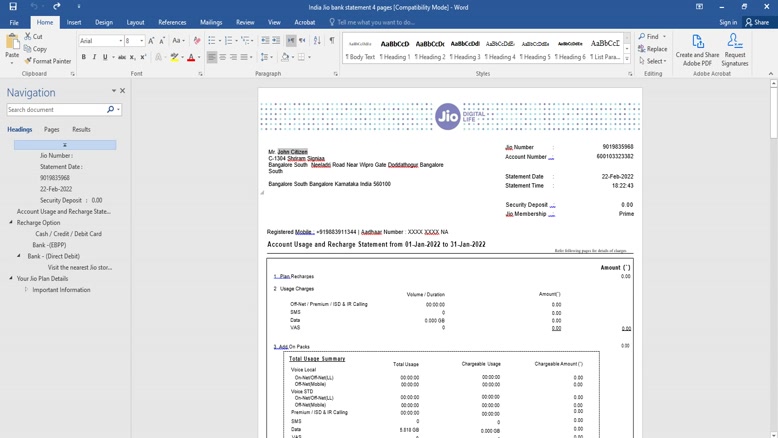Open the References ribbon tab
Screen dimensions: 778x438
tap(172, 22)
